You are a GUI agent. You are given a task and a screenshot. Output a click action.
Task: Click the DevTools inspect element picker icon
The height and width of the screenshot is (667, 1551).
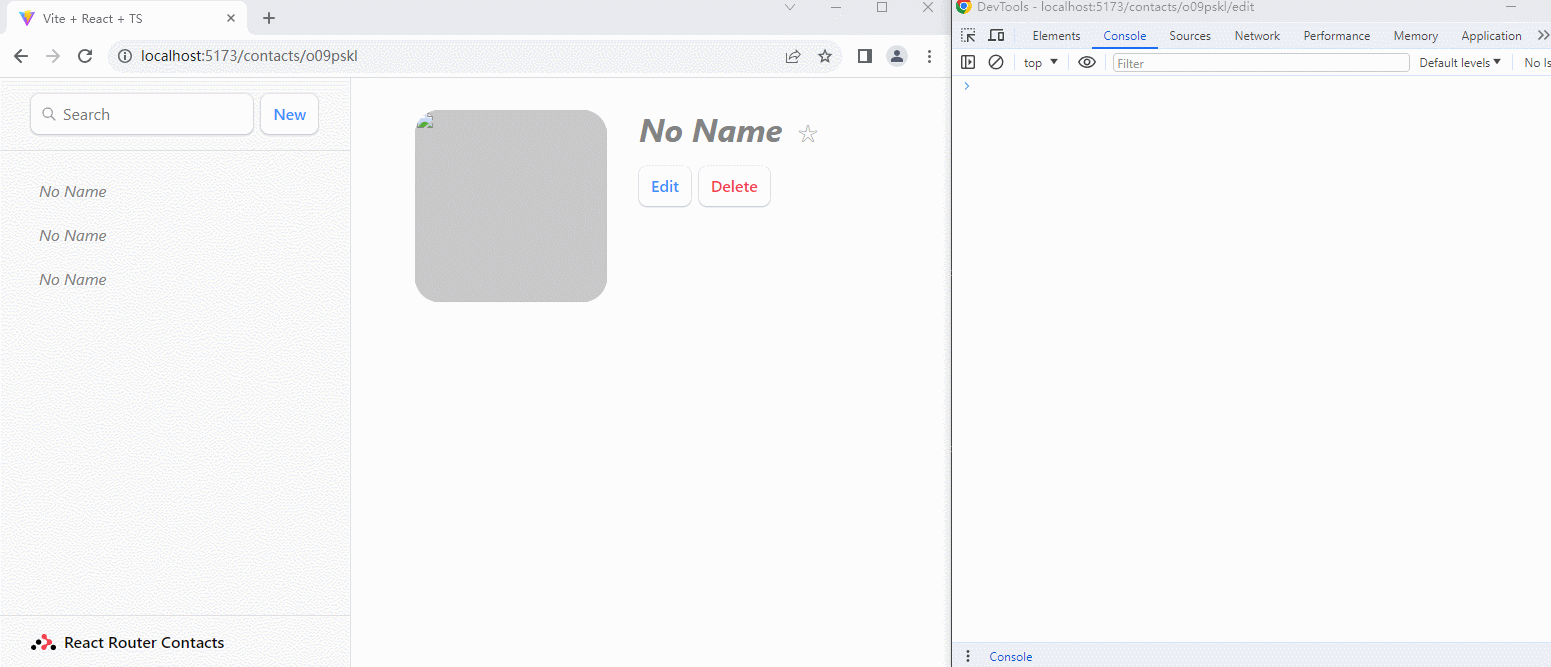[968, 36]
